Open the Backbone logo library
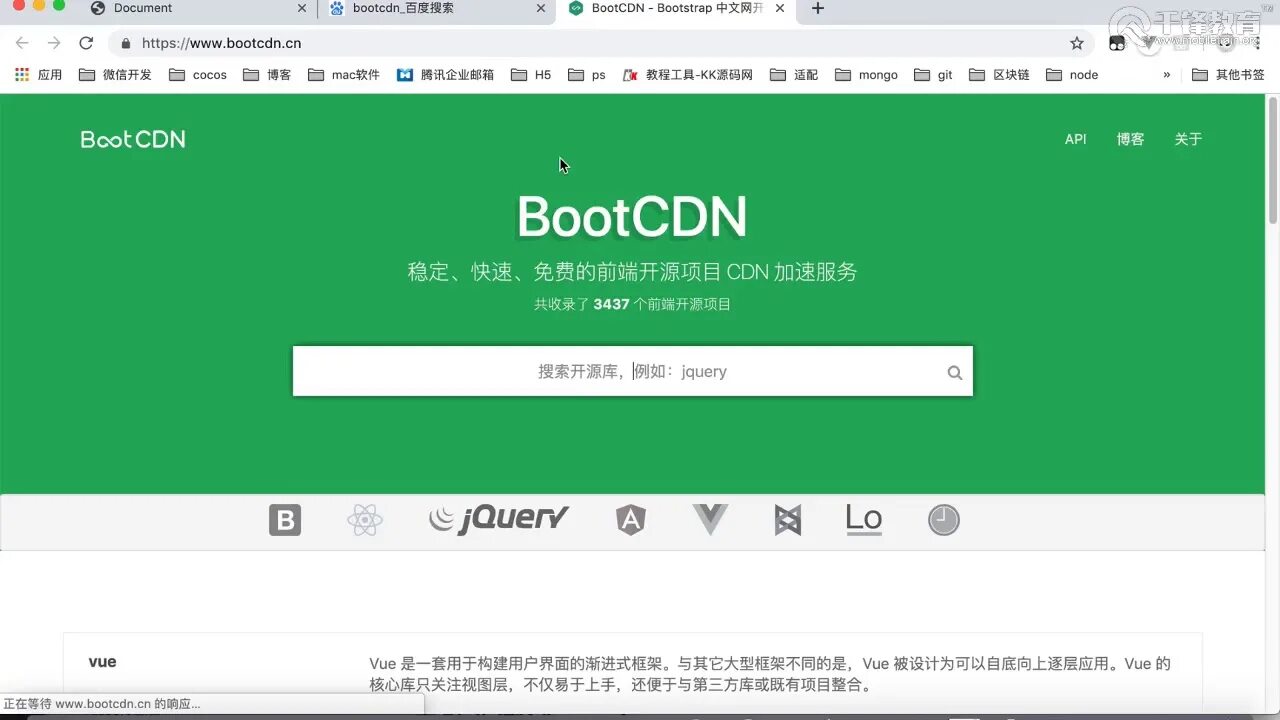Viewport: 1280px width, 720px height. 788,520
